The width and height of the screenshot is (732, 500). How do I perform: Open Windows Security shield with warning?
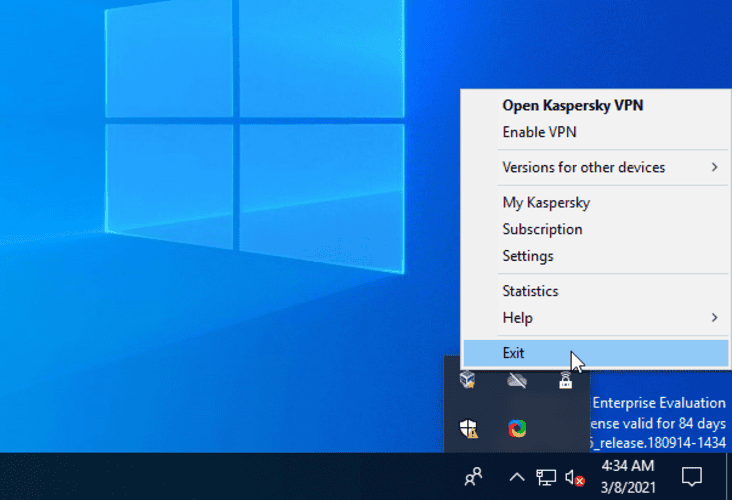pyautogui.click(x=468, y=429)
